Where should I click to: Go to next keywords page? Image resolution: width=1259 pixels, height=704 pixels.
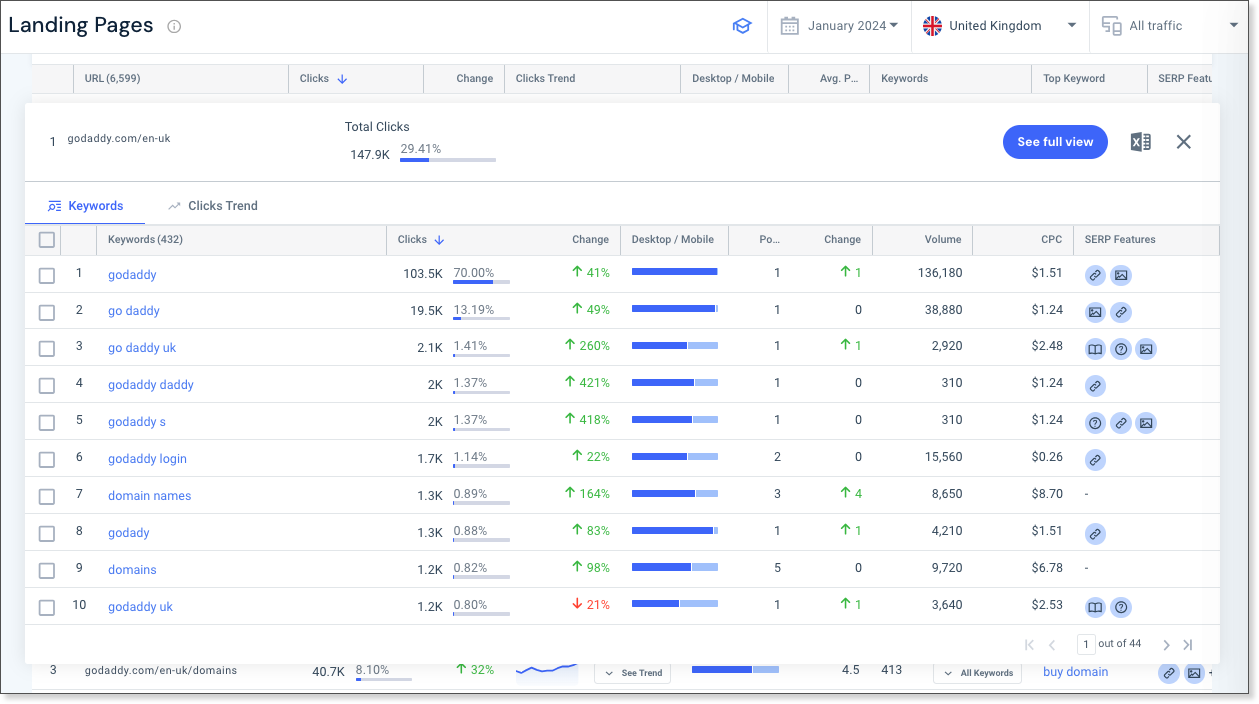click(1166, 645)
